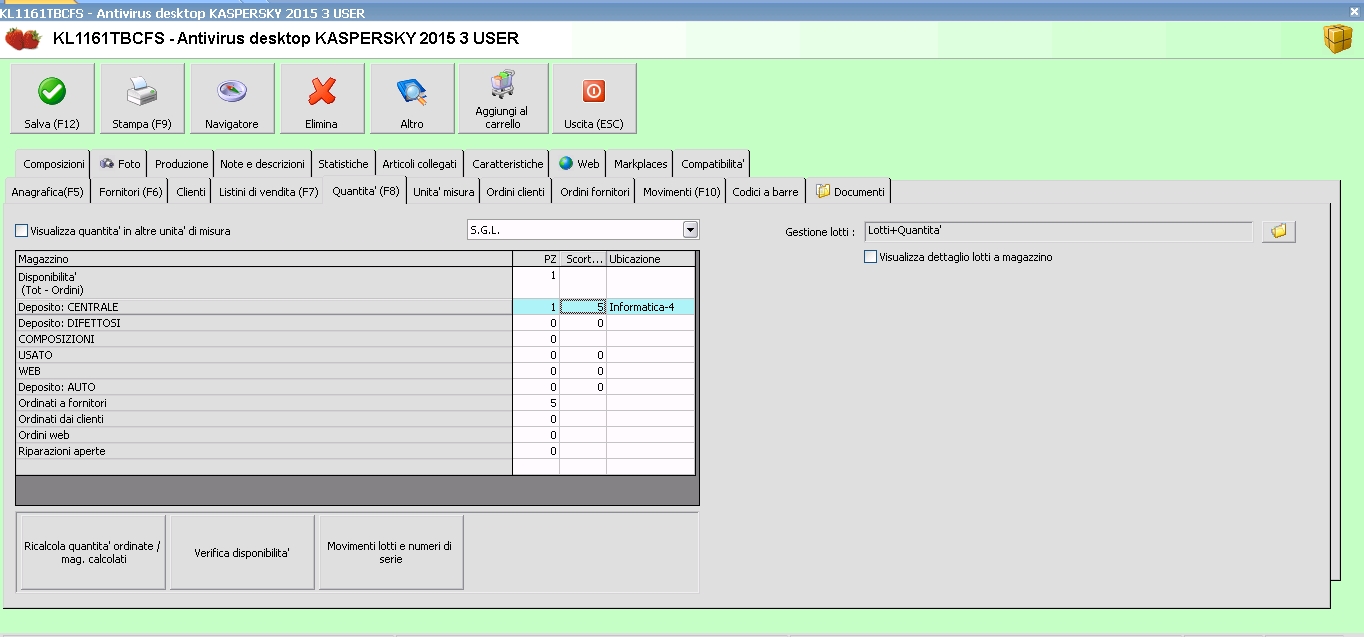The image size is (1364, 637).
Task: Select the Ordinati a fornitori row
Action: (355, 403)
